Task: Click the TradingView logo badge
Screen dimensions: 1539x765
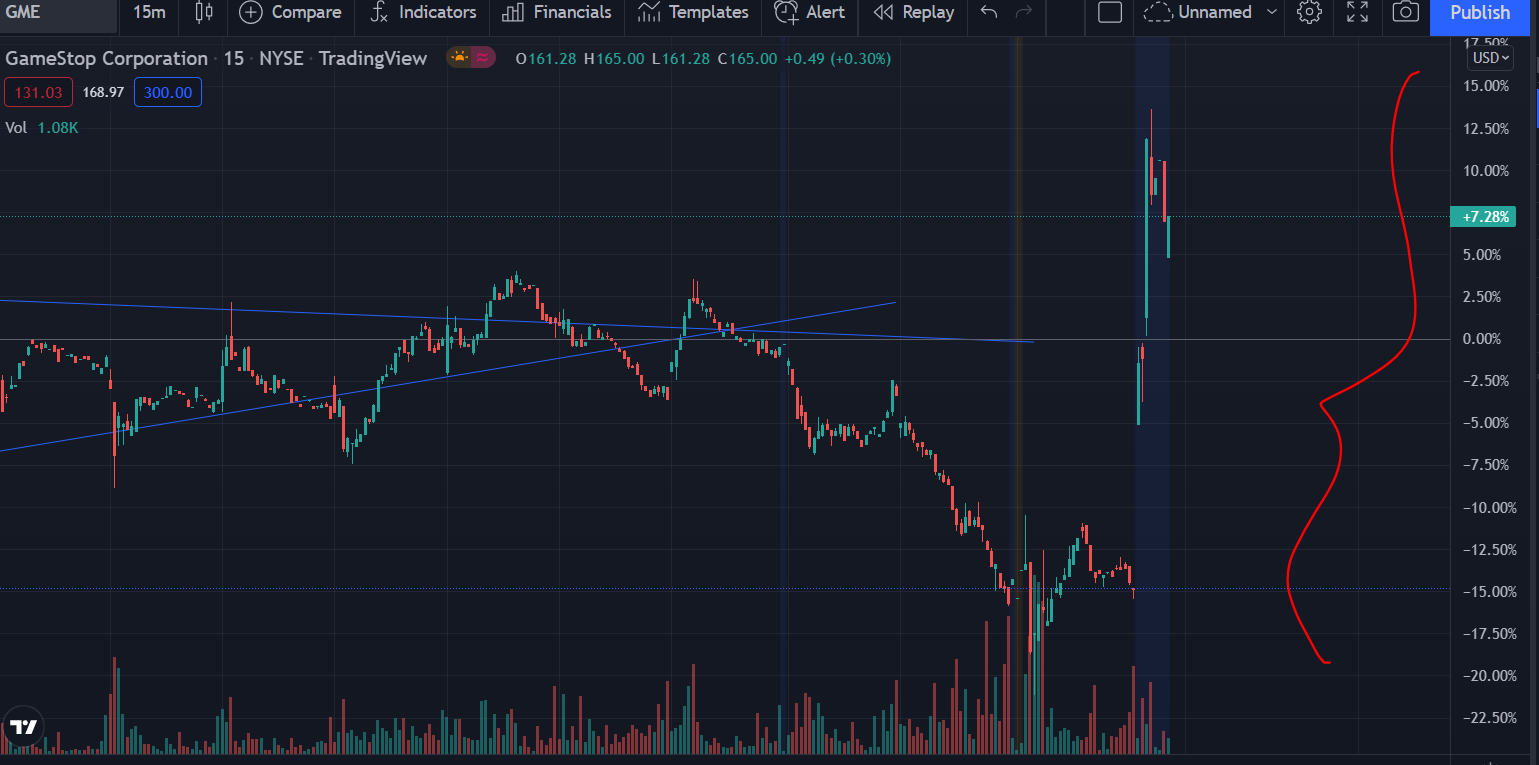Action: click(22, 727)
